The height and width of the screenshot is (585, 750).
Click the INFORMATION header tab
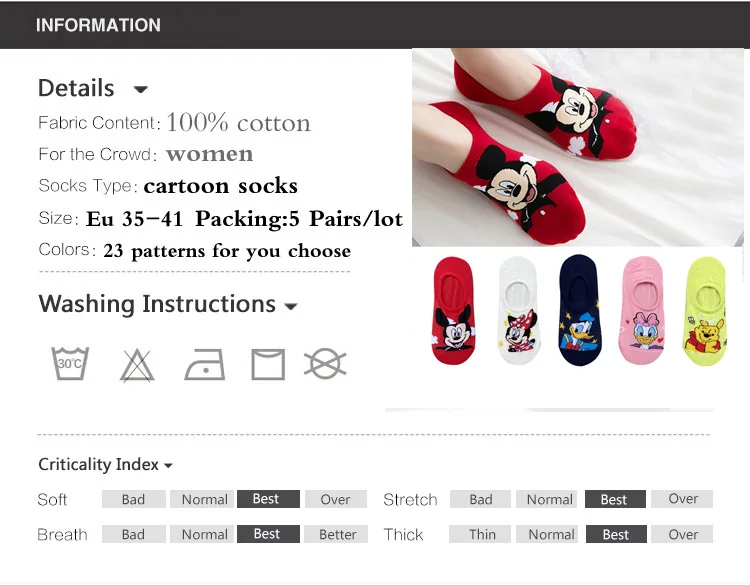pyautogui.click(x=98, y=25)
